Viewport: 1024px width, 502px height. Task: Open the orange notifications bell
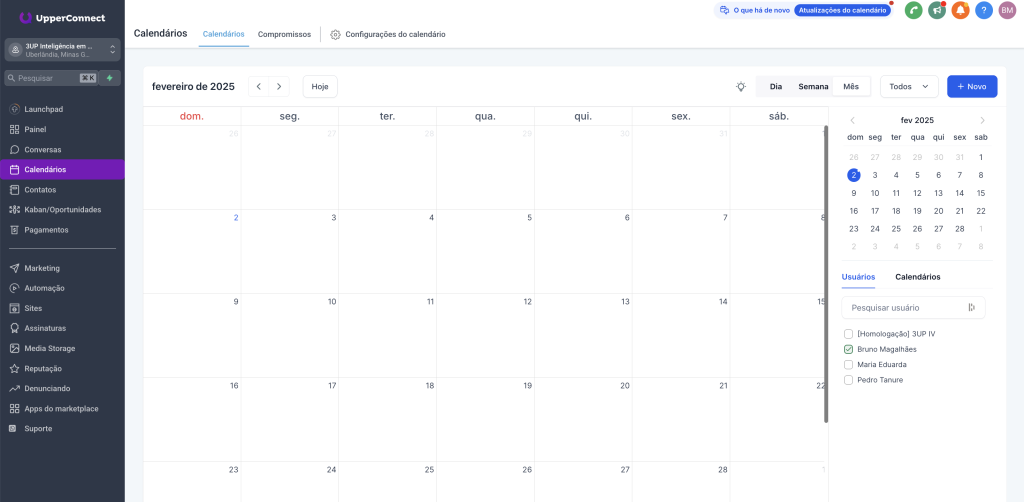click(x=960, y=10)
